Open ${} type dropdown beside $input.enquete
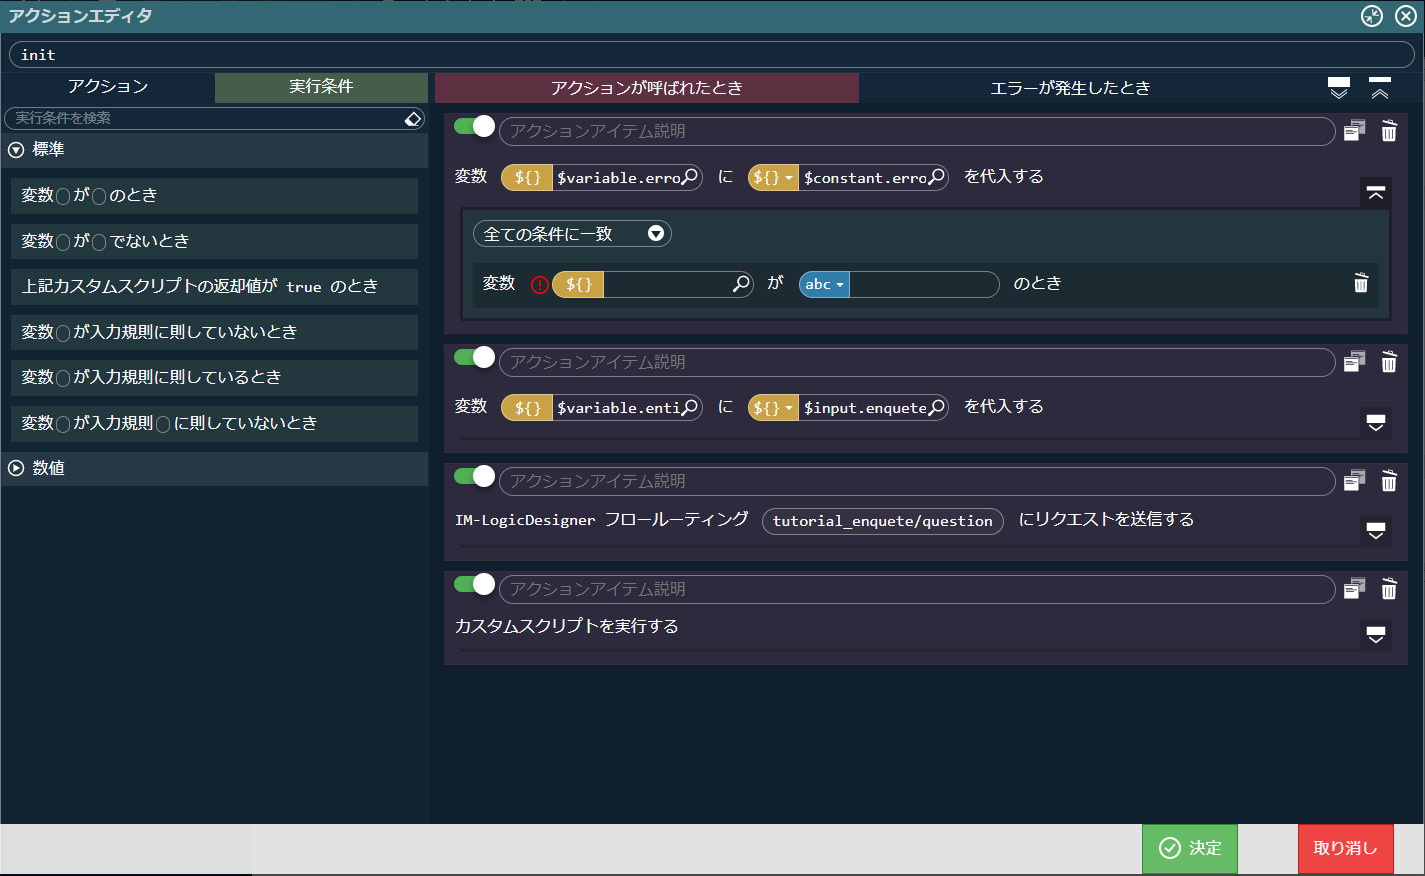 click(x=773, y=408)
